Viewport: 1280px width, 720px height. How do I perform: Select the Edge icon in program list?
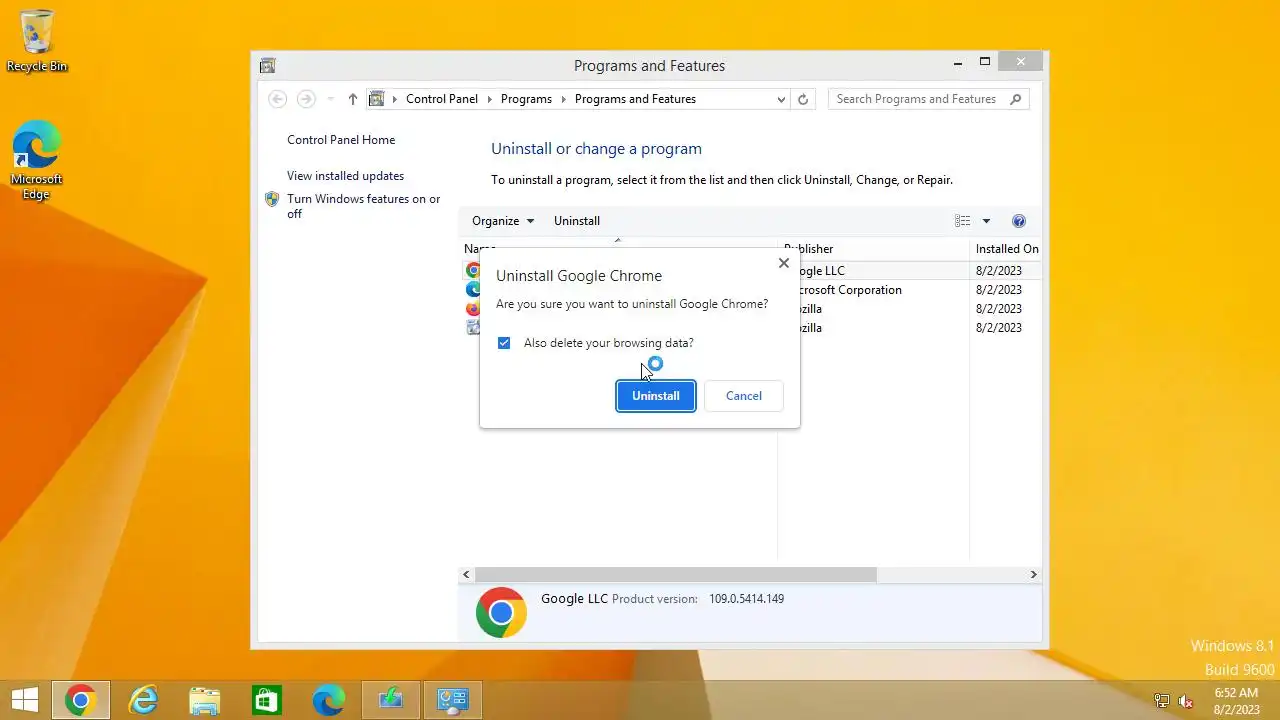click(473, 289)
